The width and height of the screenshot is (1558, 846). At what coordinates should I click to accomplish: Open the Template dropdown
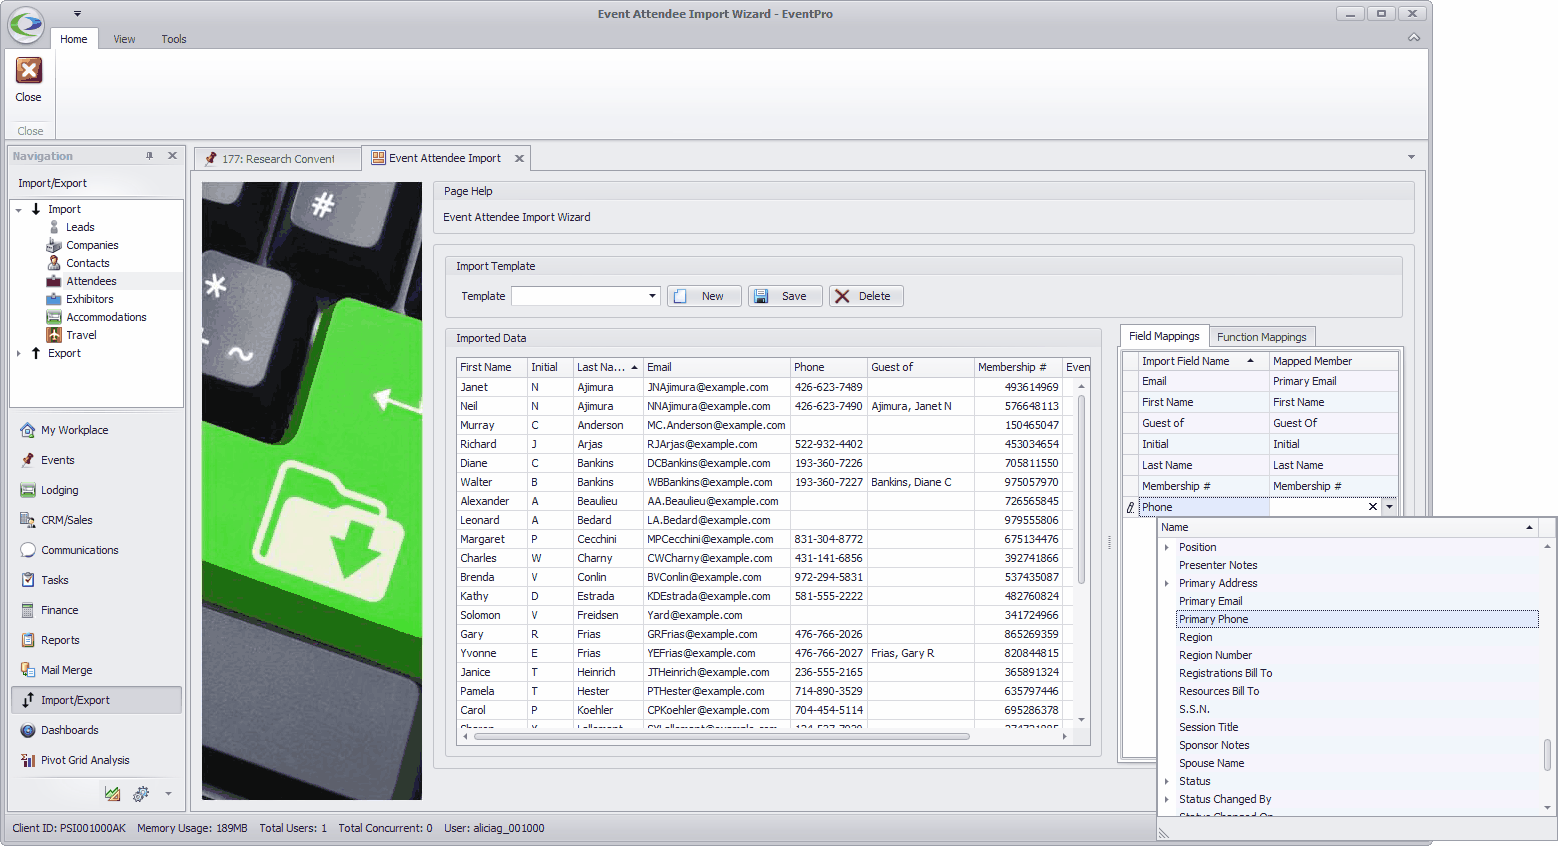652,296
